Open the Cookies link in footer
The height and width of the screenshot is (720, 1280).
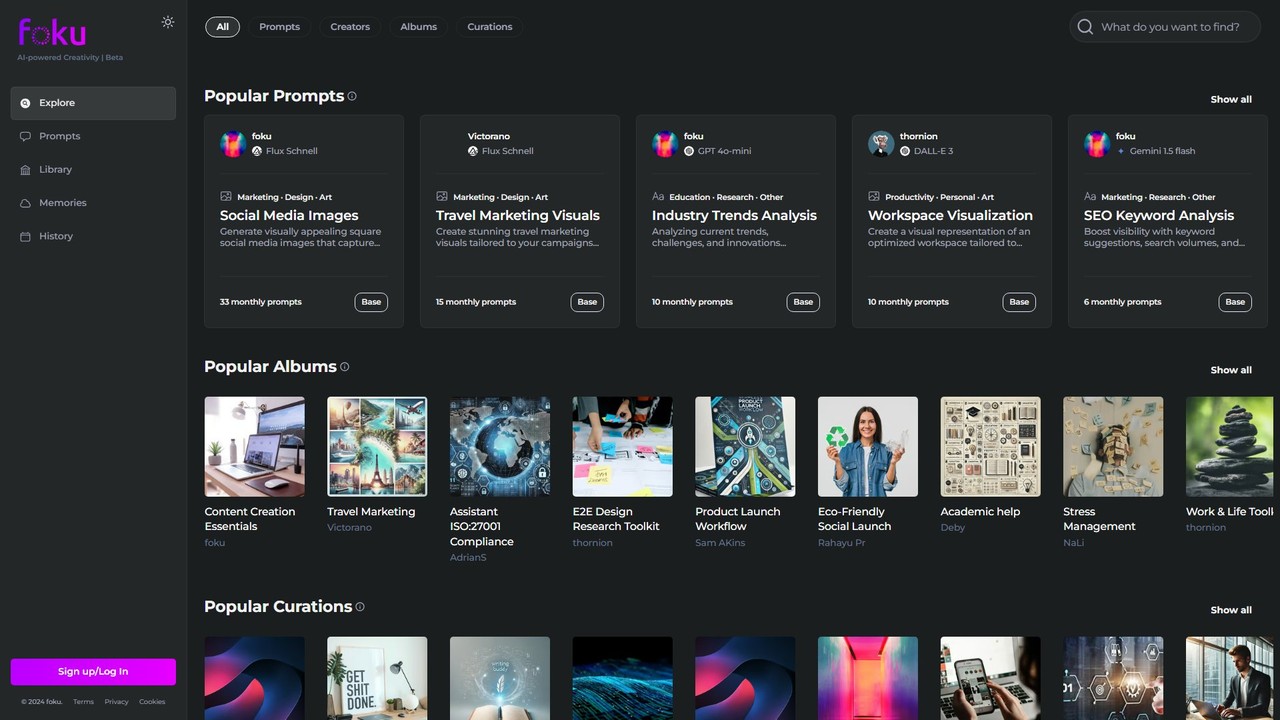(x=152, y=702)
